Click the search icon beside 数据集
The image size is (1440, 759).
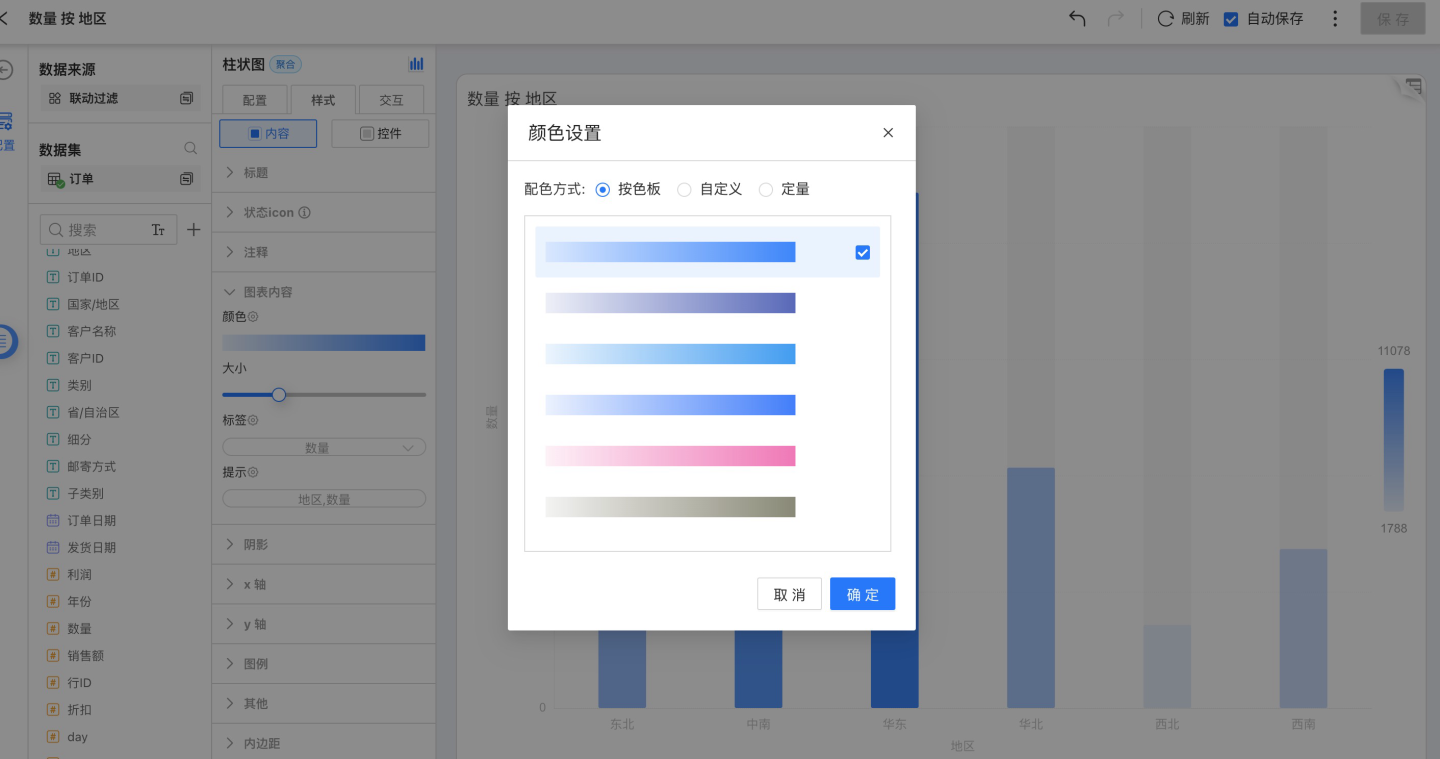coord(191,149)
